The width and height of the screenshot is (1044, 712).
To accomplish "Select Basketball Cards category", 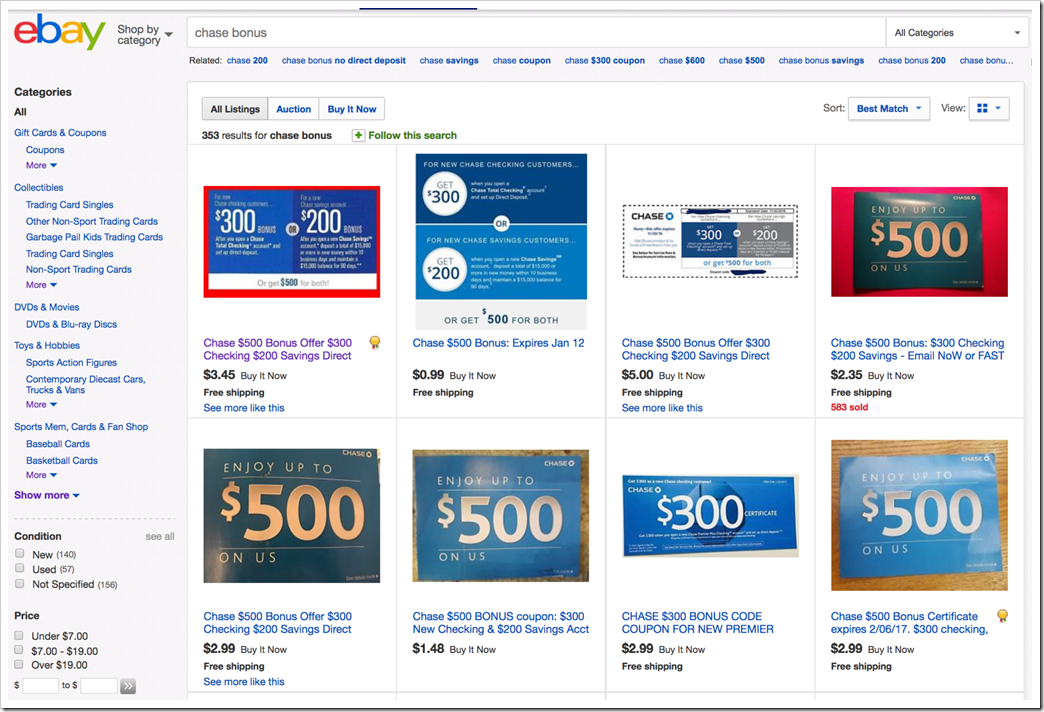I will 62,460.
